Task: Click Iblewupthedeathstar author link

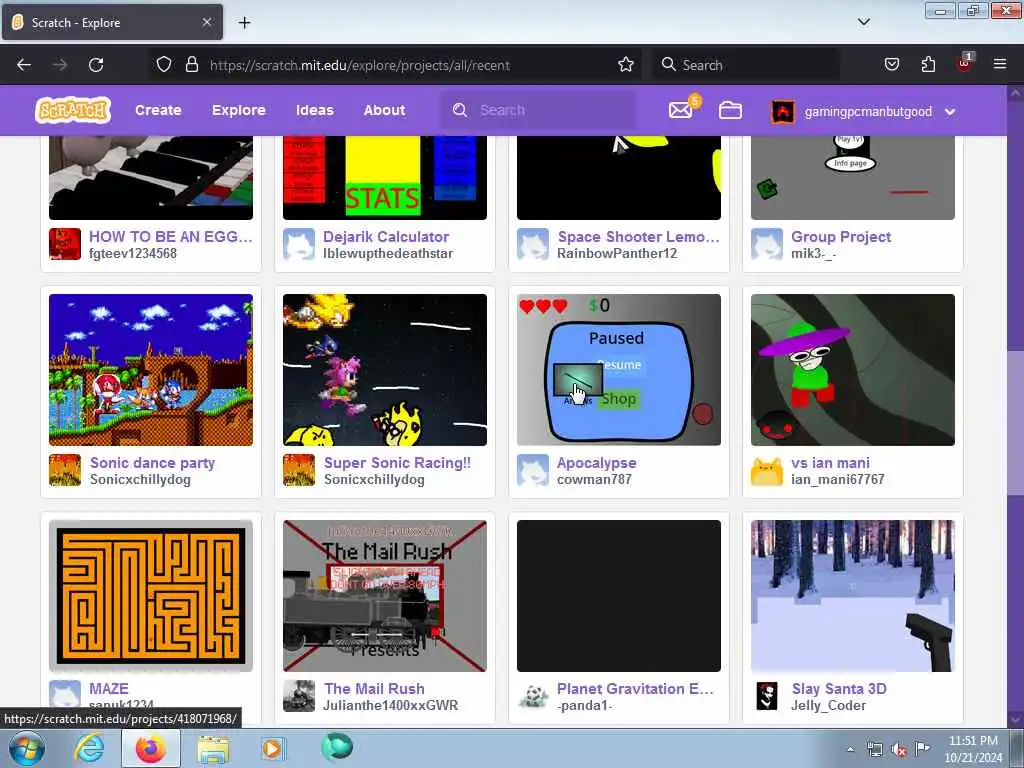Action: (x=388, y=253)
